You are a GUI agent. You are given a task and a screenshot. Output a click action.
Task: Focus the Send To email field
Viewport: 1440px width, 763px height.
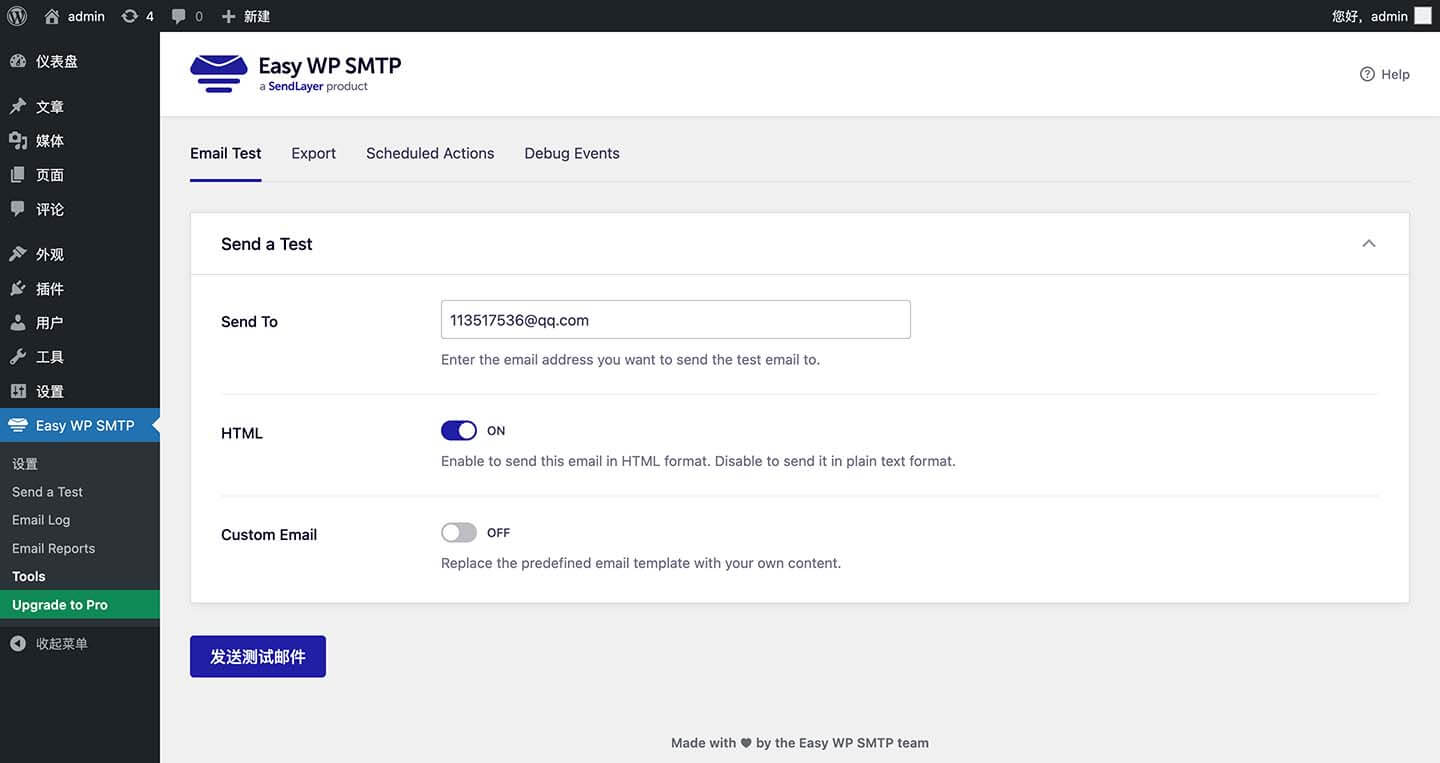coord(676,320)
